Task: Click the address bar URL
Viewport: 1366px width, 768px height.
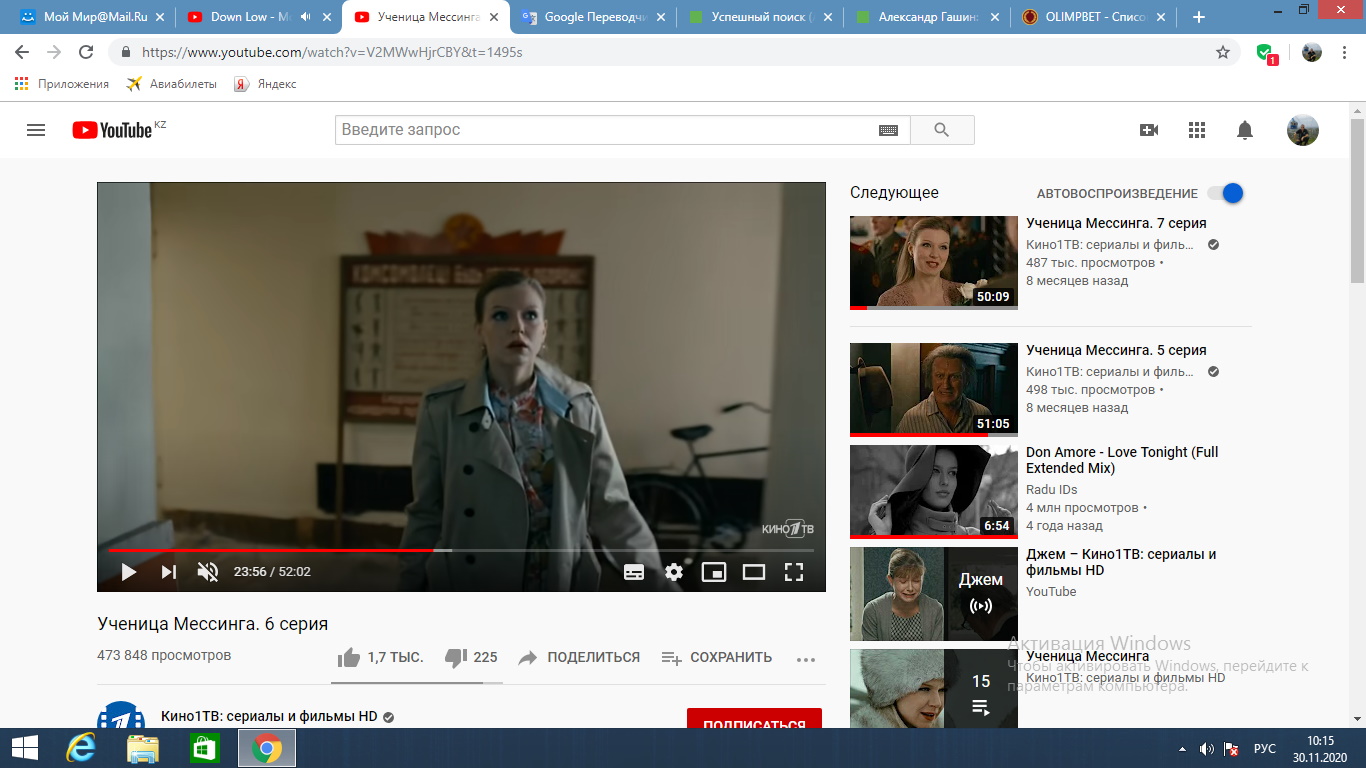Action: point(332,52)
